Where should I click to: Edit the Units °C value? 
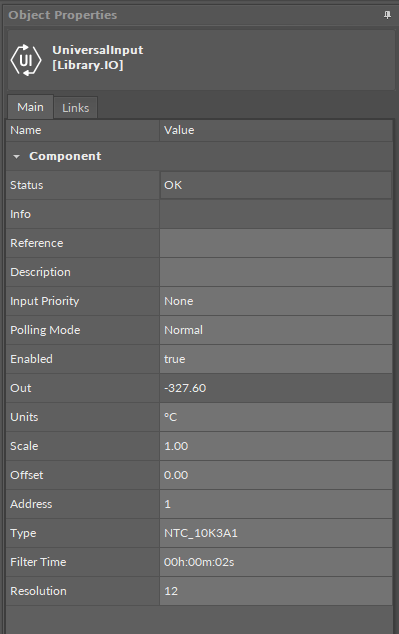pyautogui.click(x=276, y=417)
